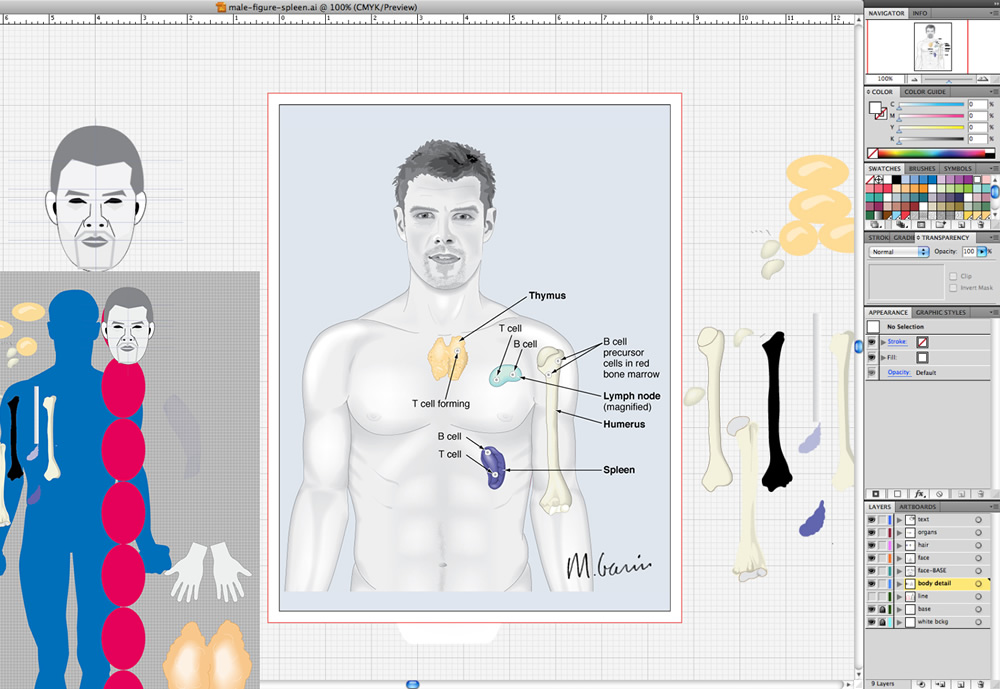The image size is (1000, 689).
Task: Click Swatch Options icon in Swatches panel
Action: (921, 225)
